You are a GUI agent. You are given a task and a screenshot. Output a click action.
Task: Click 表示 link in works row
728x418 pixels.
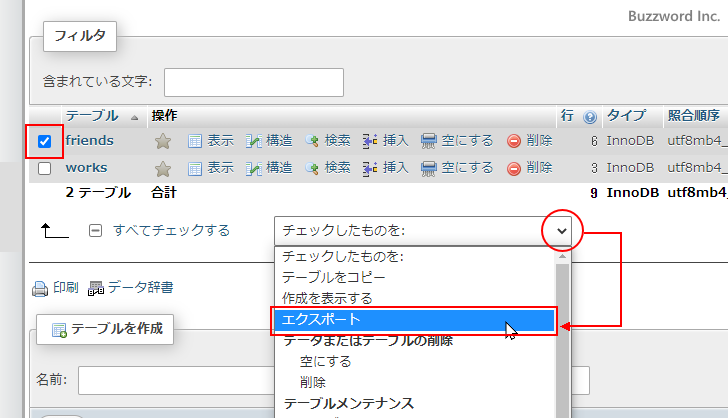pyautogui.click(x=221, y=167)
